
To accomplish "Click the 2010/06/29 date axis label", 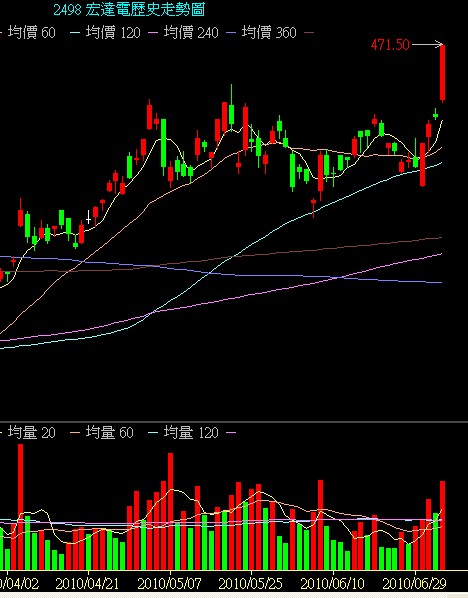I will pos(414,584).
